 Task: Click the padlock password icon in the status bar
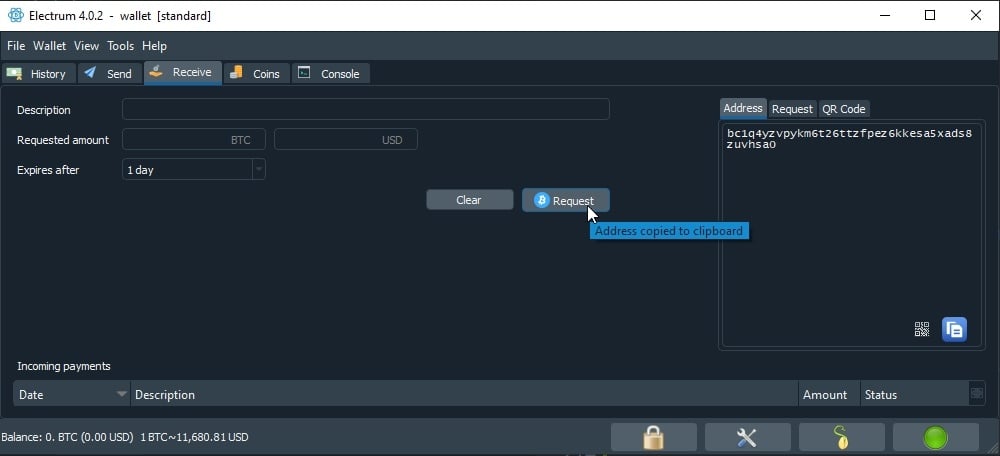[x=654, y=438]
